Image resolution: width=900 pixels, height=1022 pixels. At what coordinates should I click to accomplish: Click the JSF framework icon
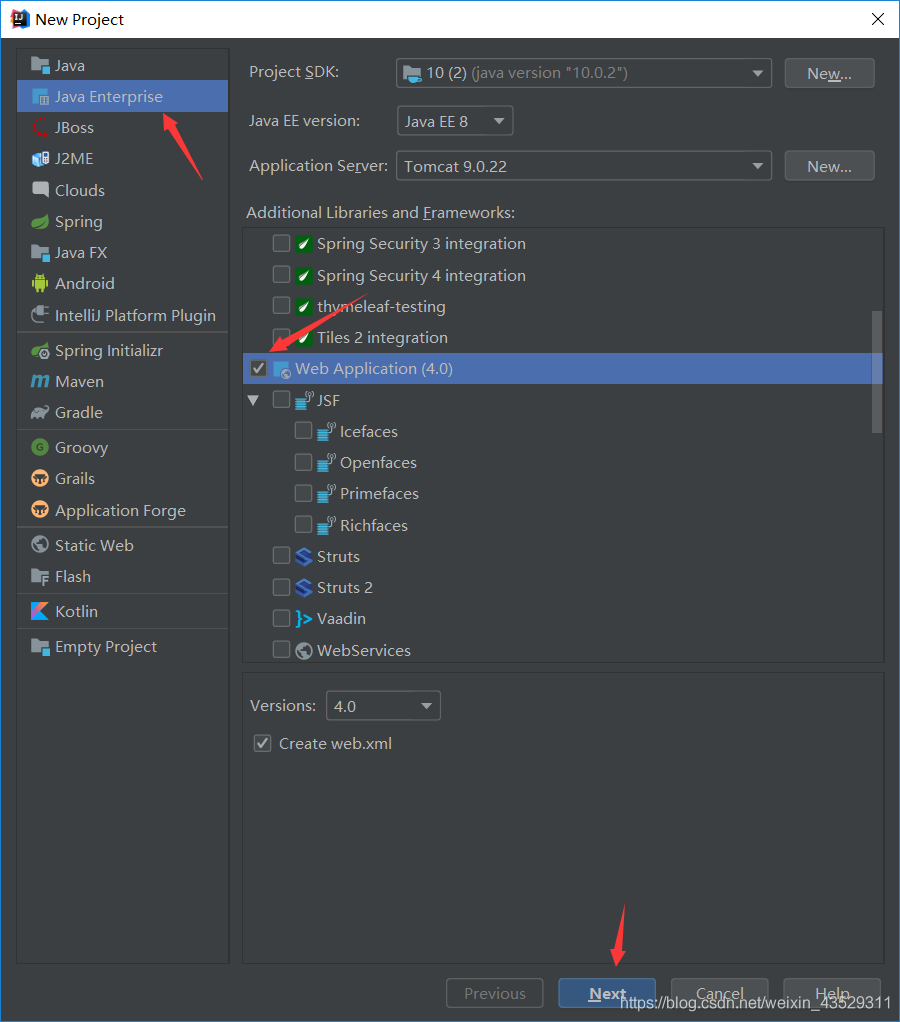tap(304, 400)
